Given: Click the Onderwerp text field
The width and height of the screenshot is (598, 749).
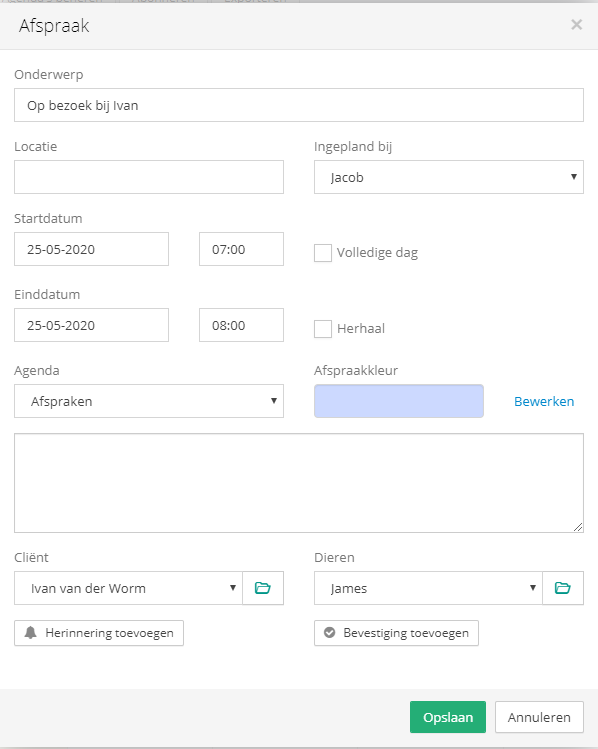Looking at the screenshot, I should pos(299,105).
